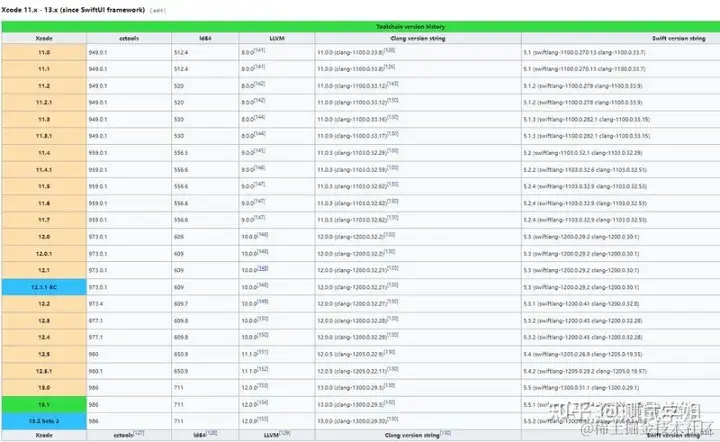Select the Xcode 12.0.1 row label
The height and width of the screenshot is (442, 720).
pyautogui.click(x=44, y=253)
